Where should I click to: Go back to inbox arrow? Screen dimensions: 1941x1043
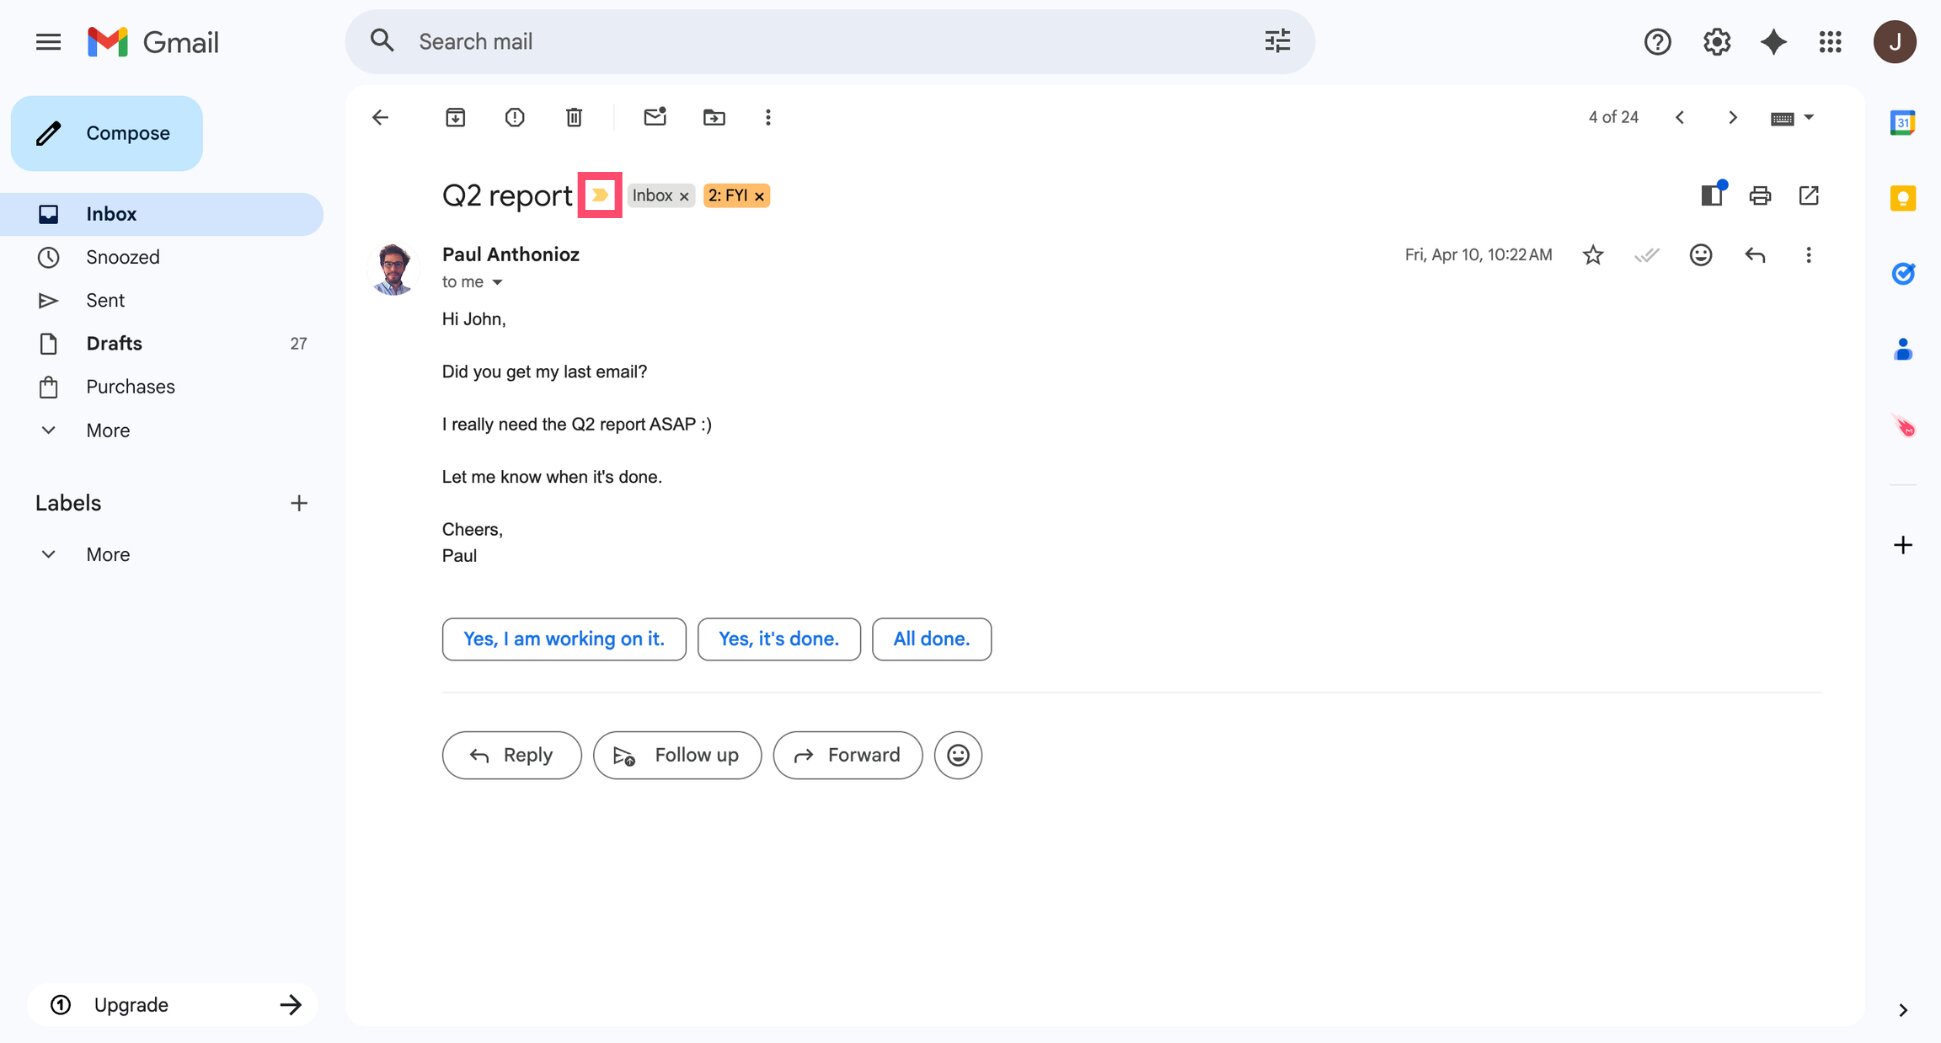pos(380,117)
